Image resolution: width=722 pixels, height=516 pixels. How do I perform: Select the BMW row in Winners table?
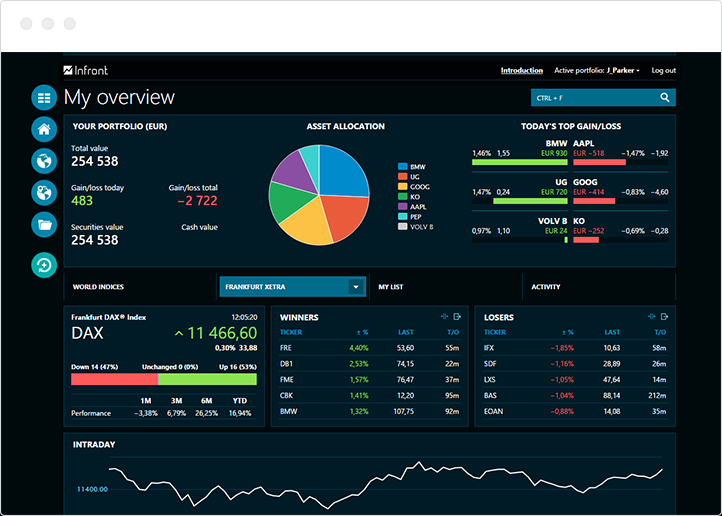pos(370,412)
